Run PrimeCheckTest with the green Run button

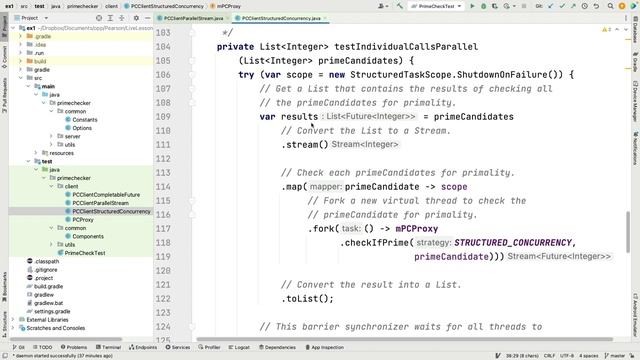pos(472,6)
